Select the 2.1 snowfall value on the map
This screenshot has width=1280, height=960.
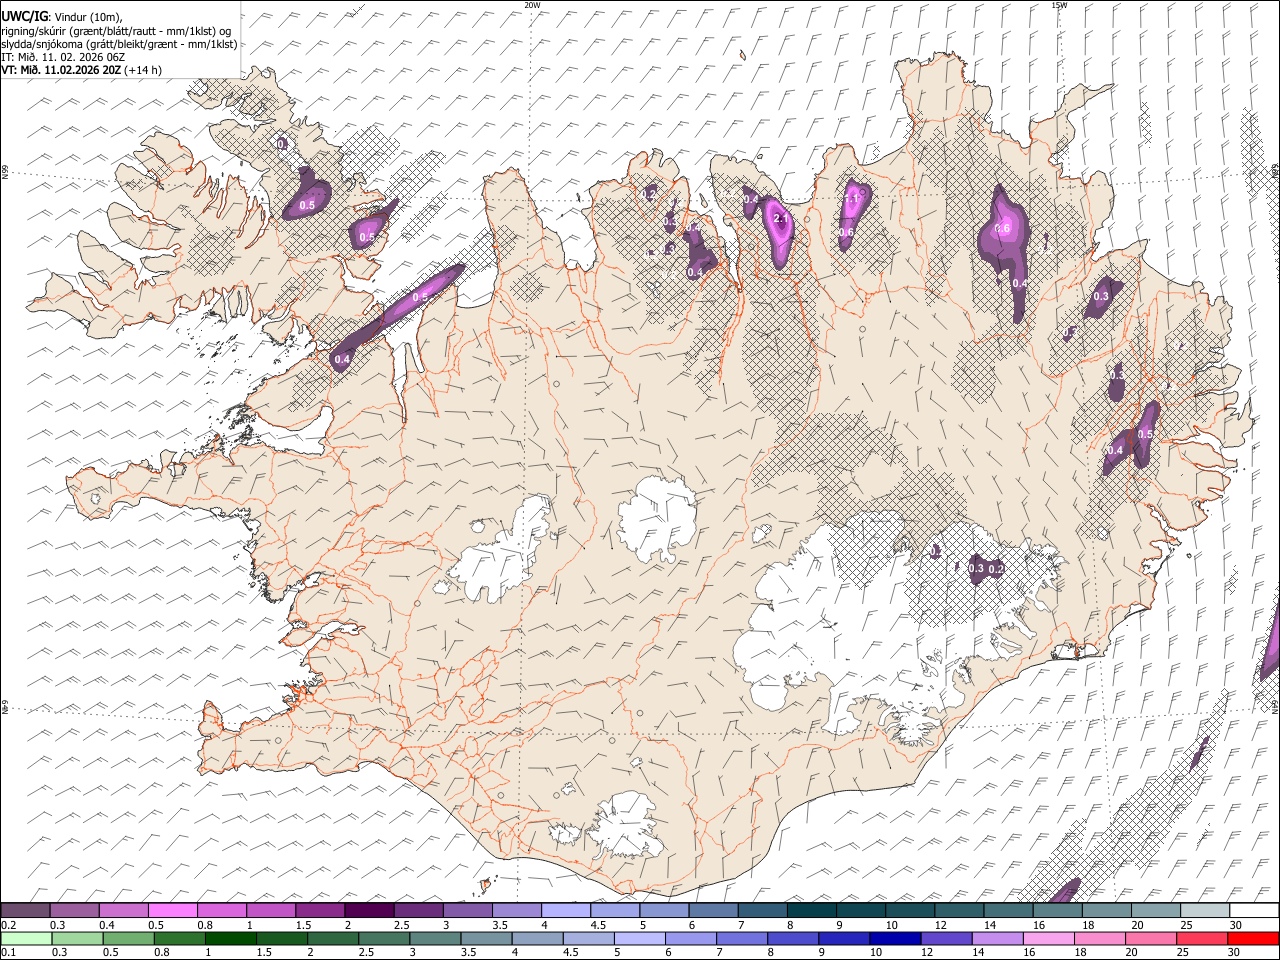(783, 219)
